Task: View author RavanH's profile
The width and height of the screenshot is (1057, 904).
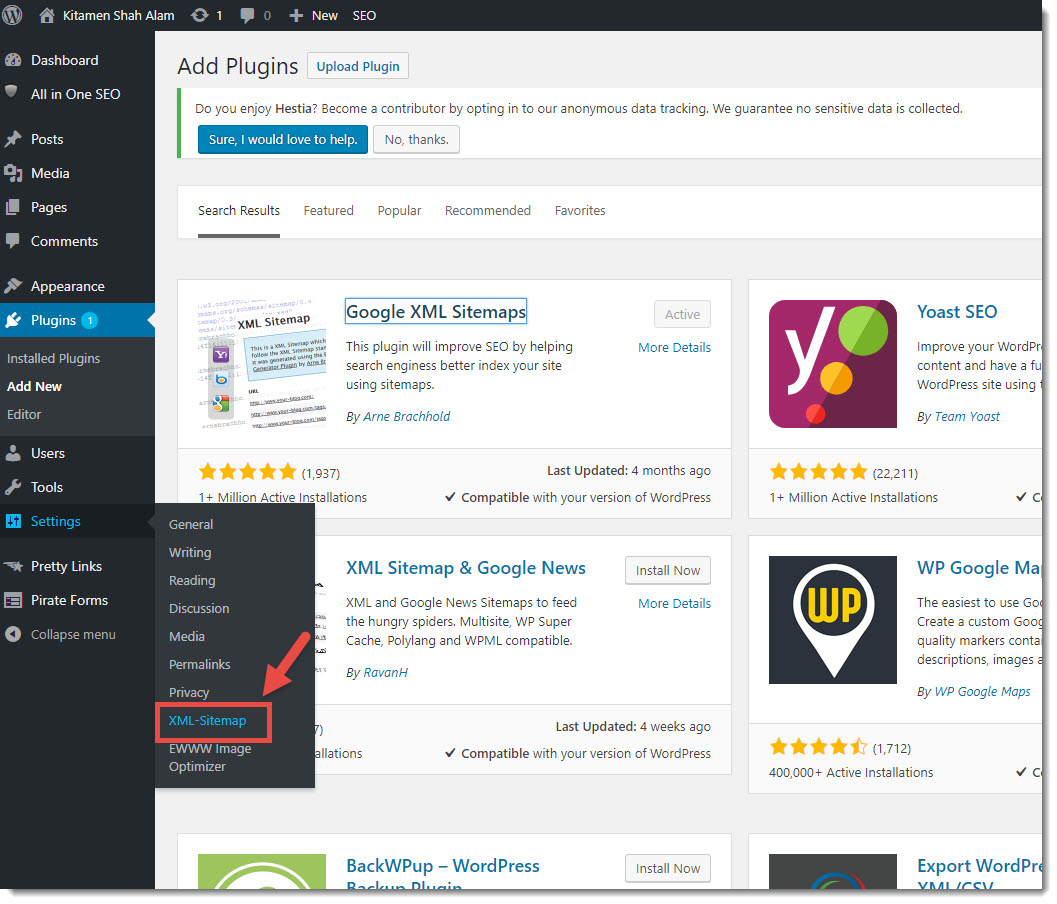Action: [386, 673]
